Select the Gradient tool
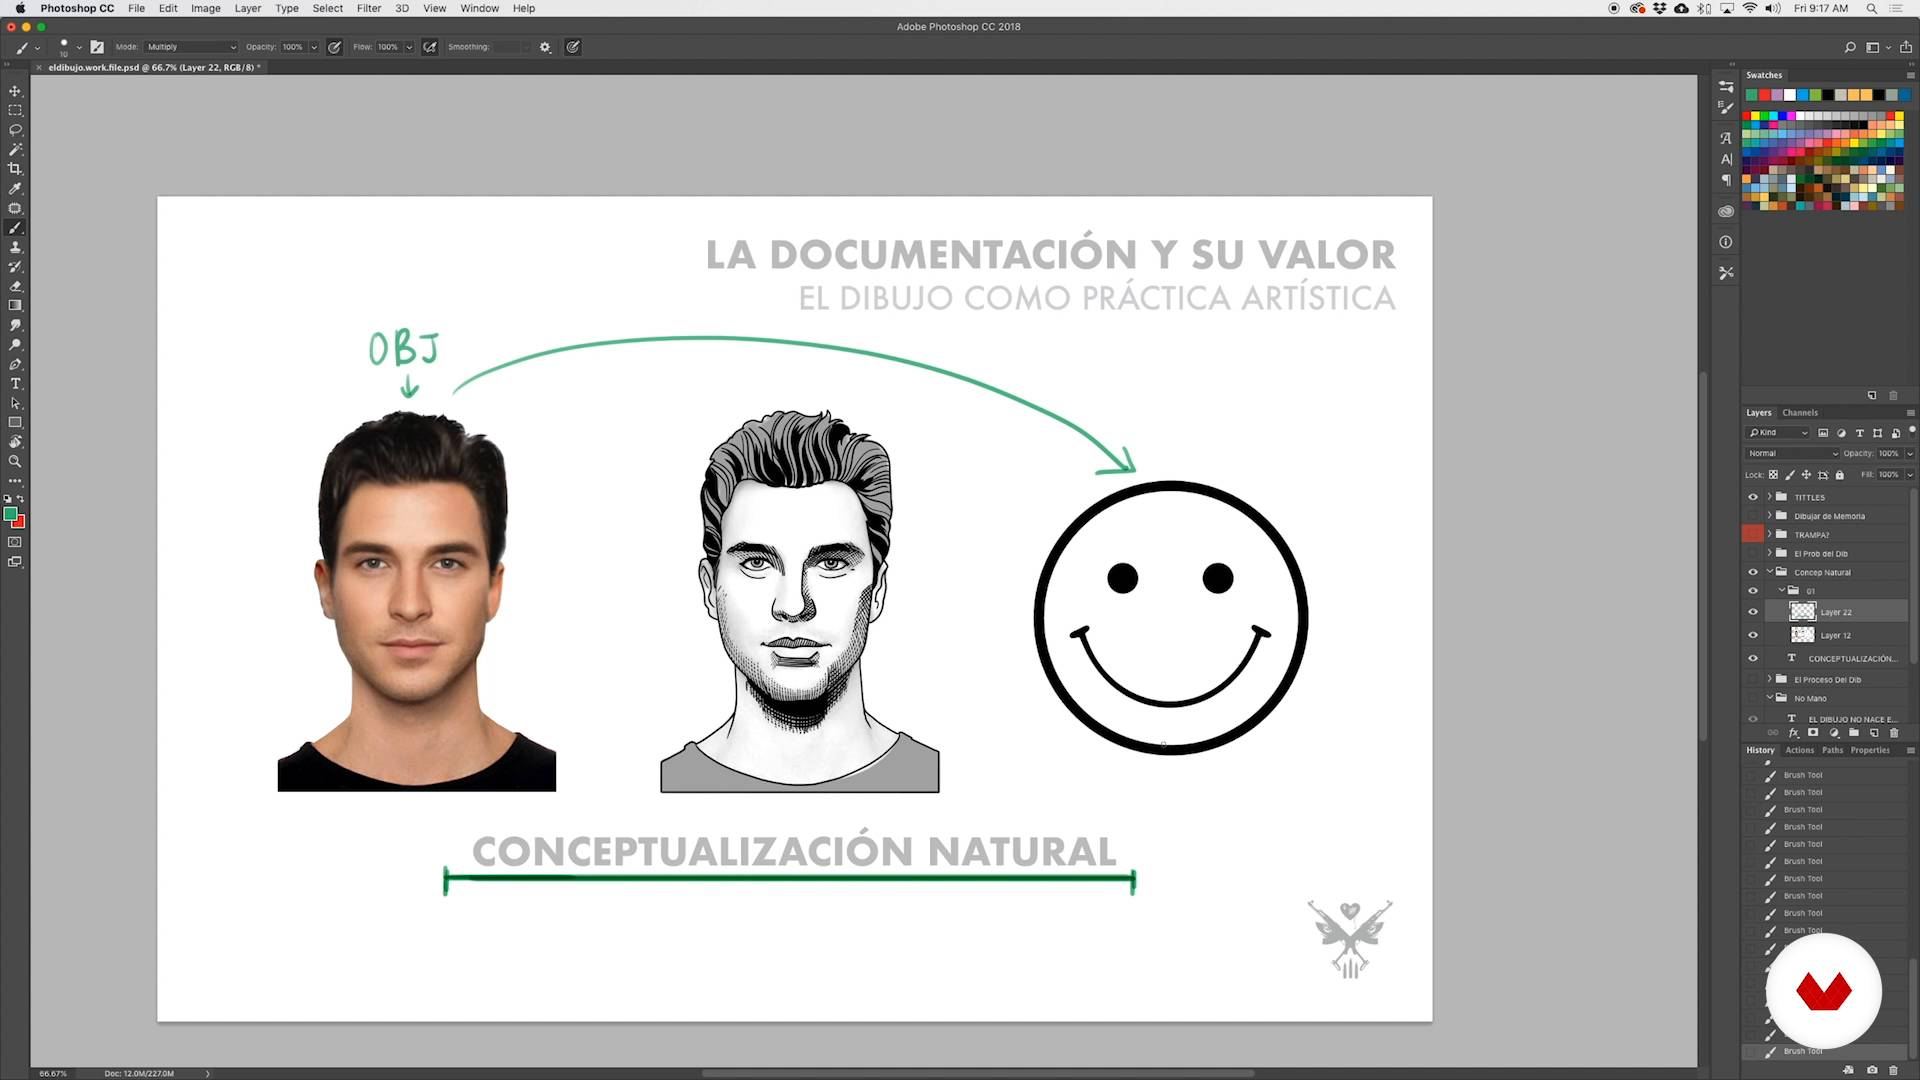The width and height of the screenshot is (1920, 1080). pos(15,306)
